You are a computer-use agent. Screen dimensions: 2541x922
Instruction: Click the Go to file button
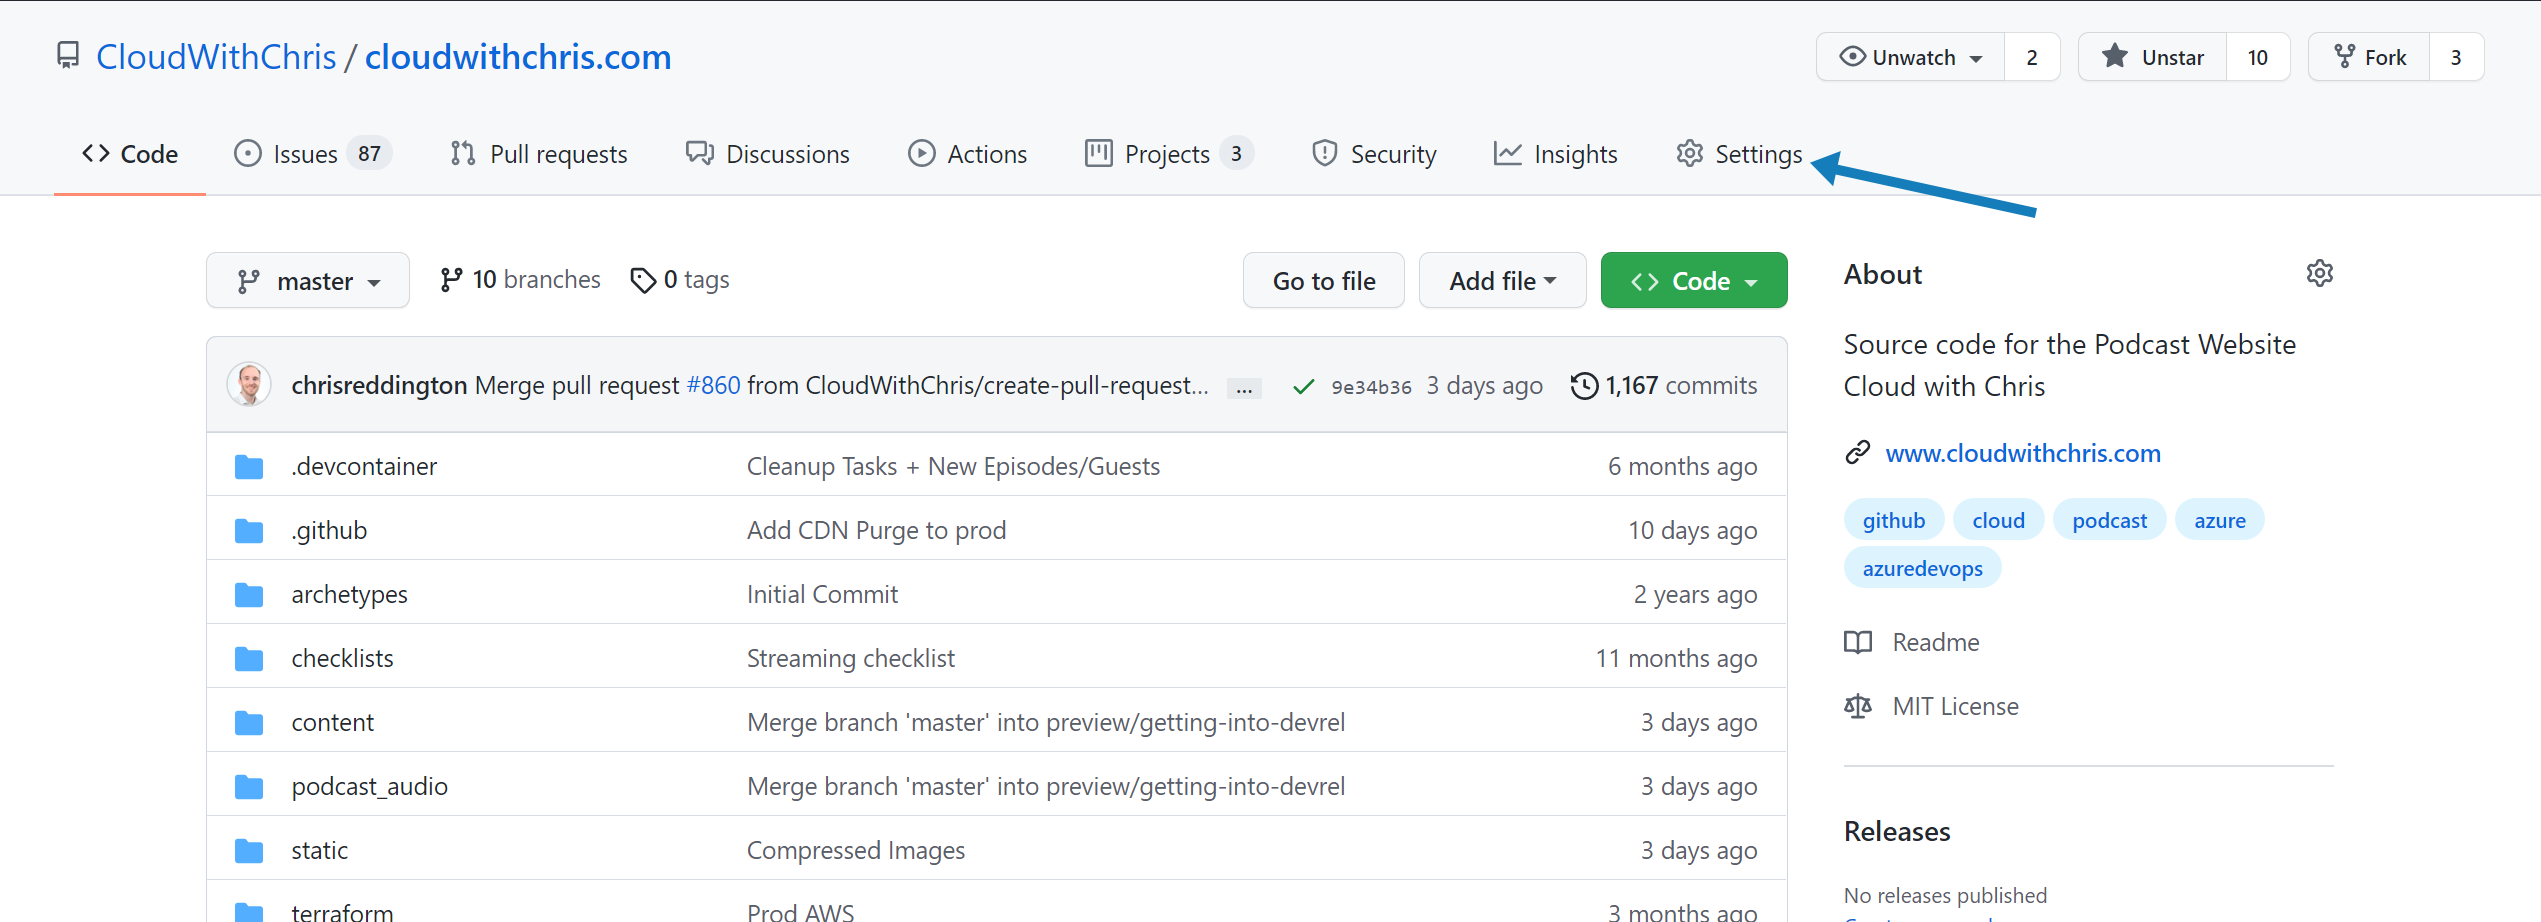[1323, 280]
